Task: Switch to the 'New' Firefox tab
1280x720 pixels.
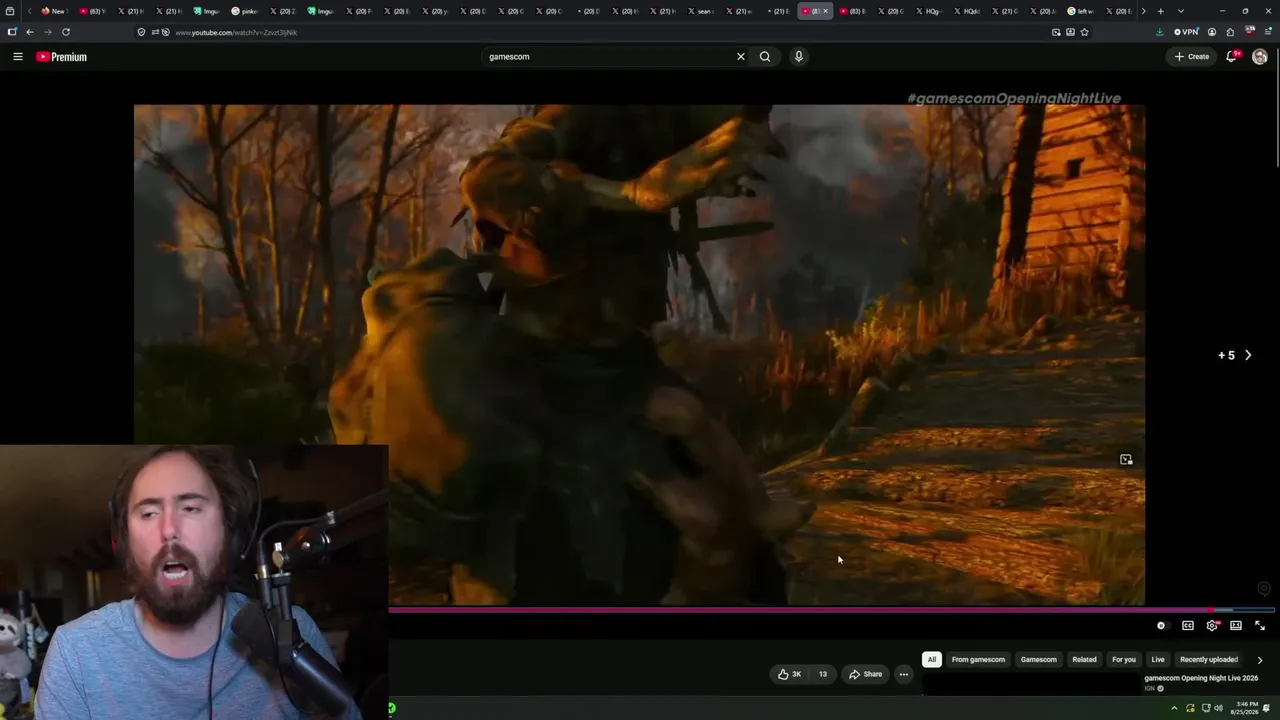Action: tap(53, 11)
